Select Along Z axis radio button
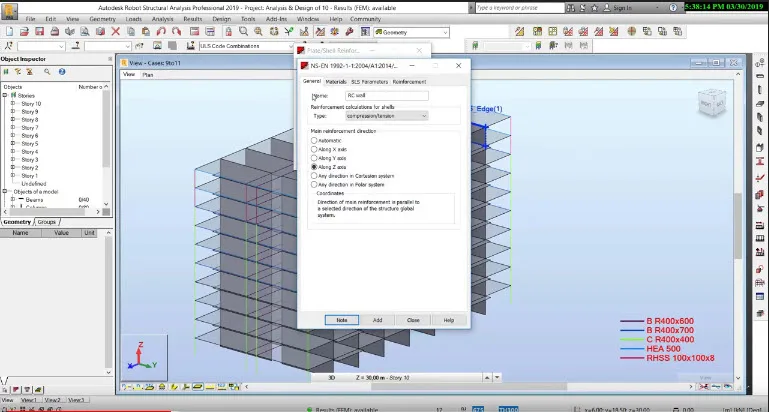Image resolution: width=769 pixels, height=412 pixels. (x=314, y=167)
